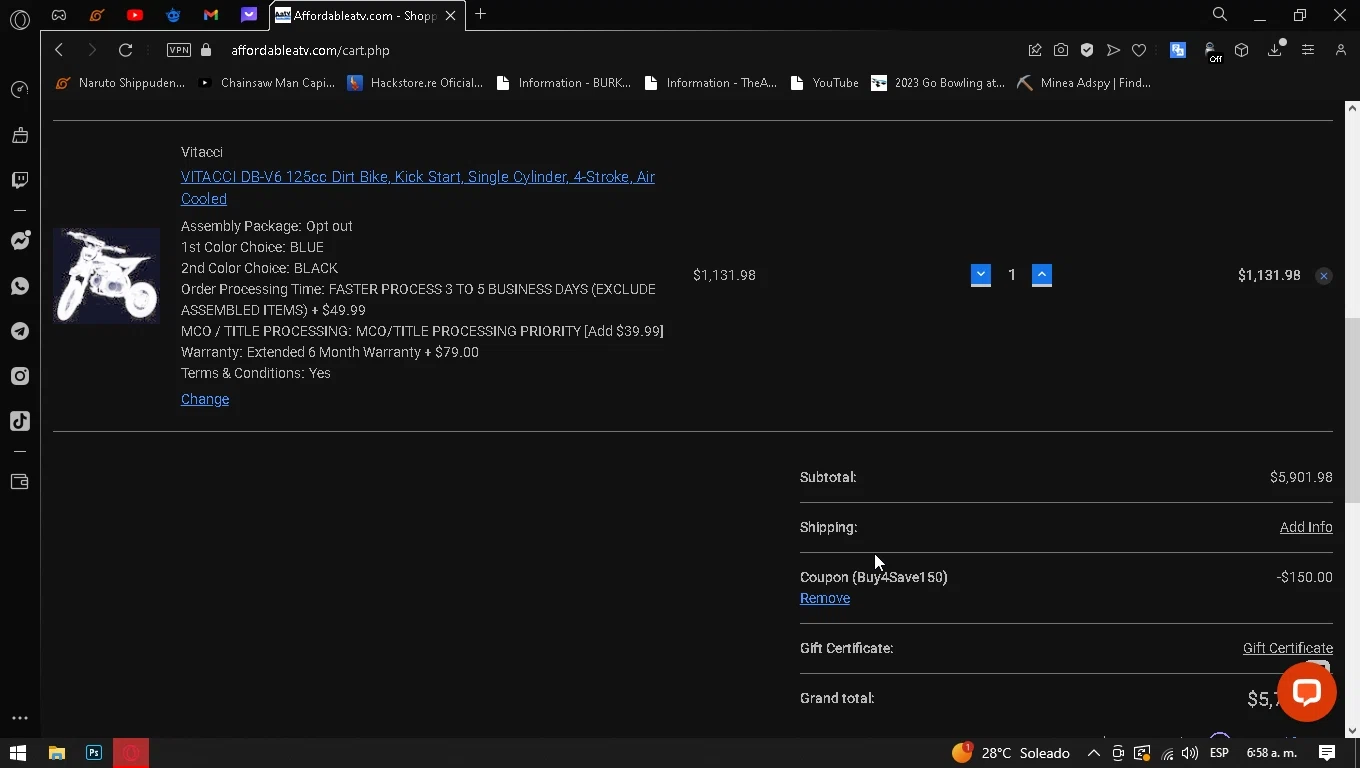Viewport: 1360px width, 768px height.
Task: Open the crypto wallet sidebar icon
Action: tap(20, 482)
